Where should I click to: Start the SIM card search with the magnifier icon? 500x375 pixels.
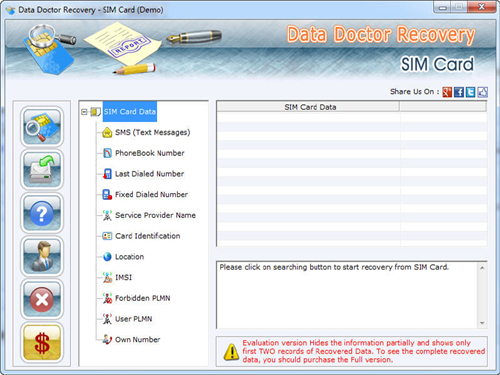coord(42,126)
